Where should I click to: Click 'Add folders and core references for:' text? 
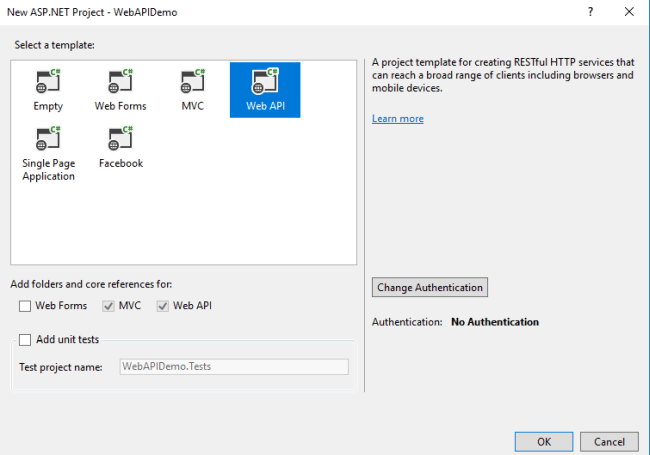point(91,284)
